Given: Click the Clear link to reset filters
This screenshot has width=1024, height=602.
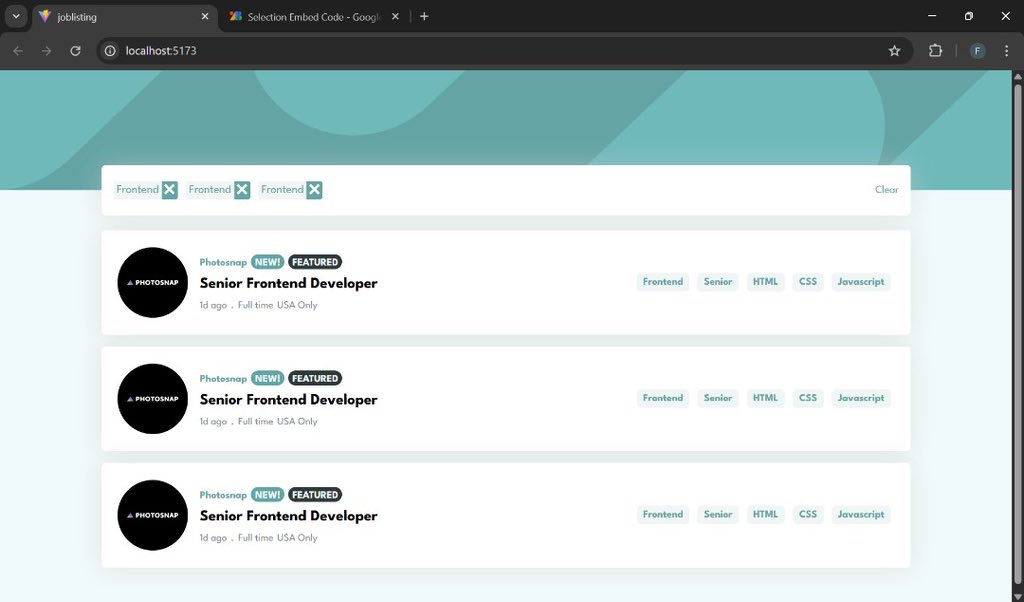Looking at the screenshot, I should pos(886,189).
